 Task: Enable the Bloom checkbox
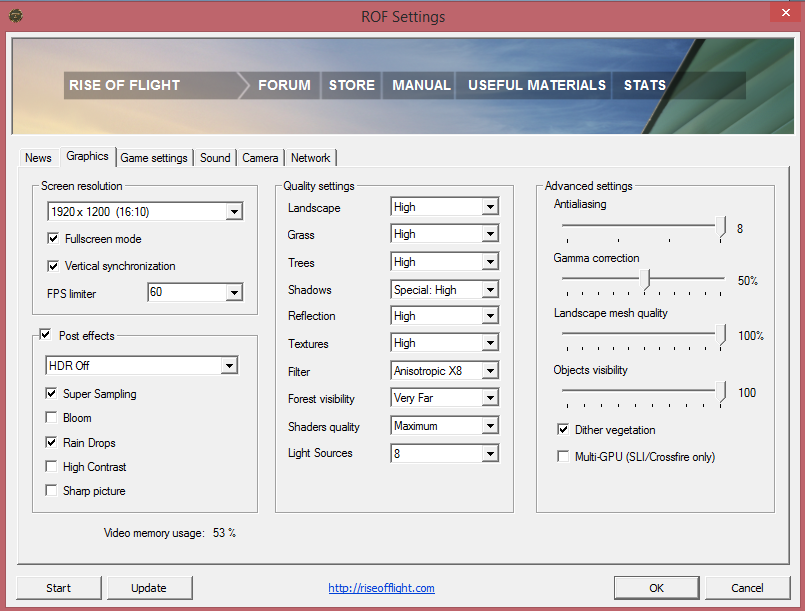tap(51, 417)
